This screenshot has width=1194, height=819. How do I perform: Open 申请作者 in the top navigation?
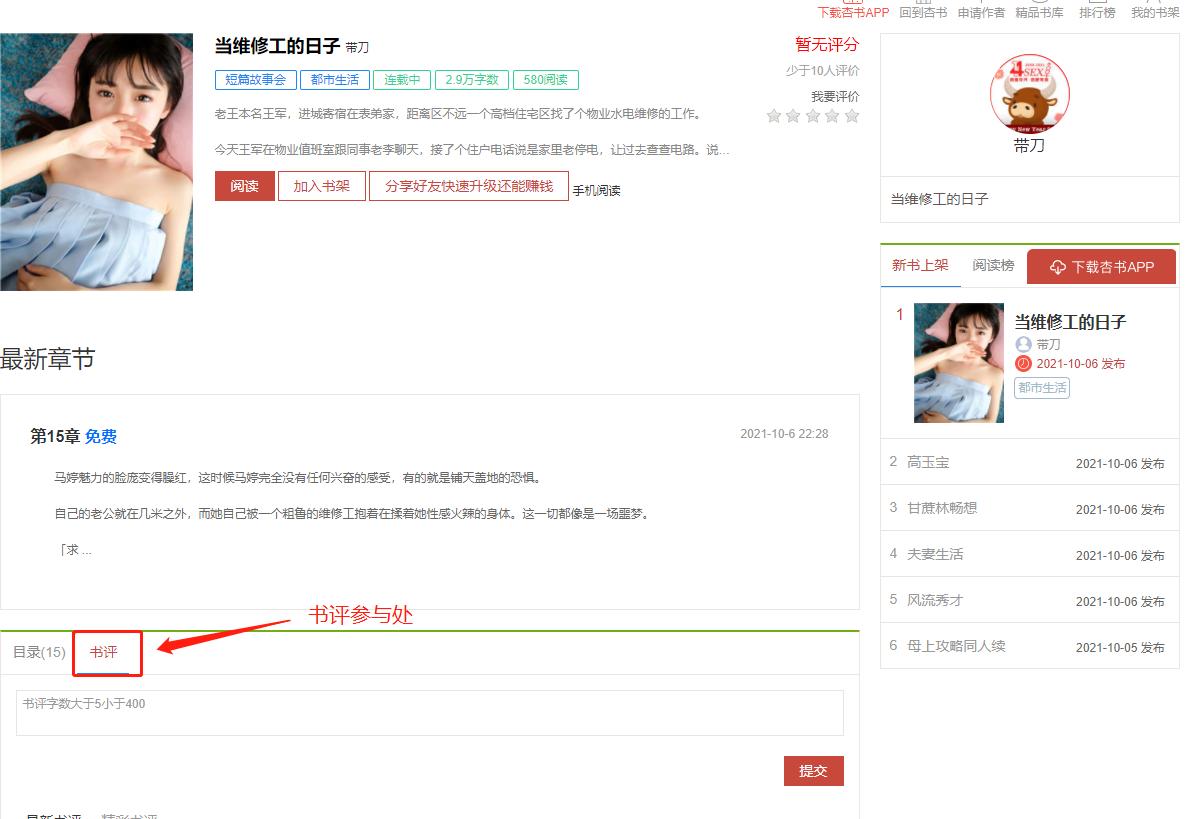(982, 12)
